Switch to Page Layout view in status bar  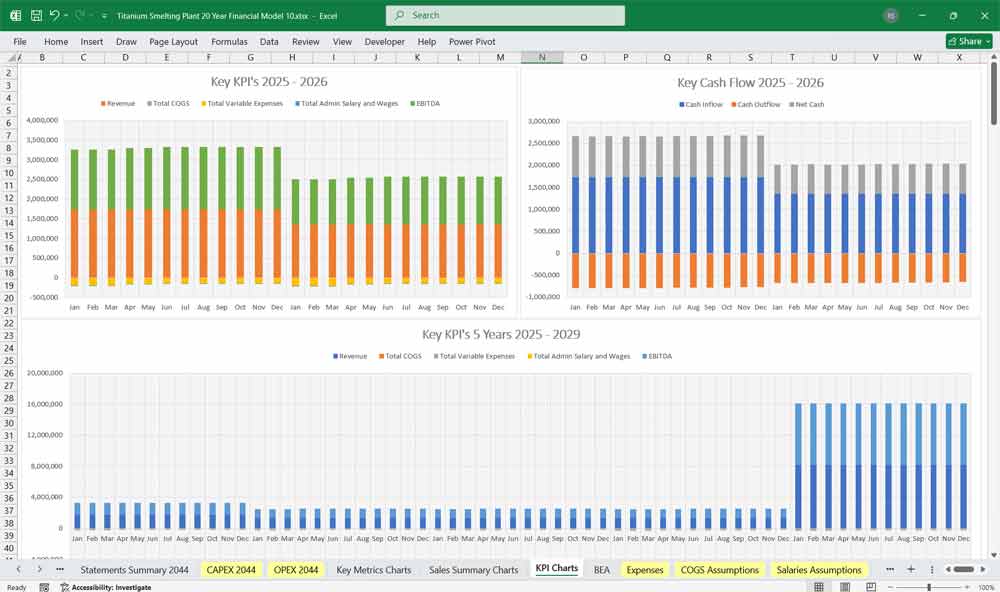845,587
